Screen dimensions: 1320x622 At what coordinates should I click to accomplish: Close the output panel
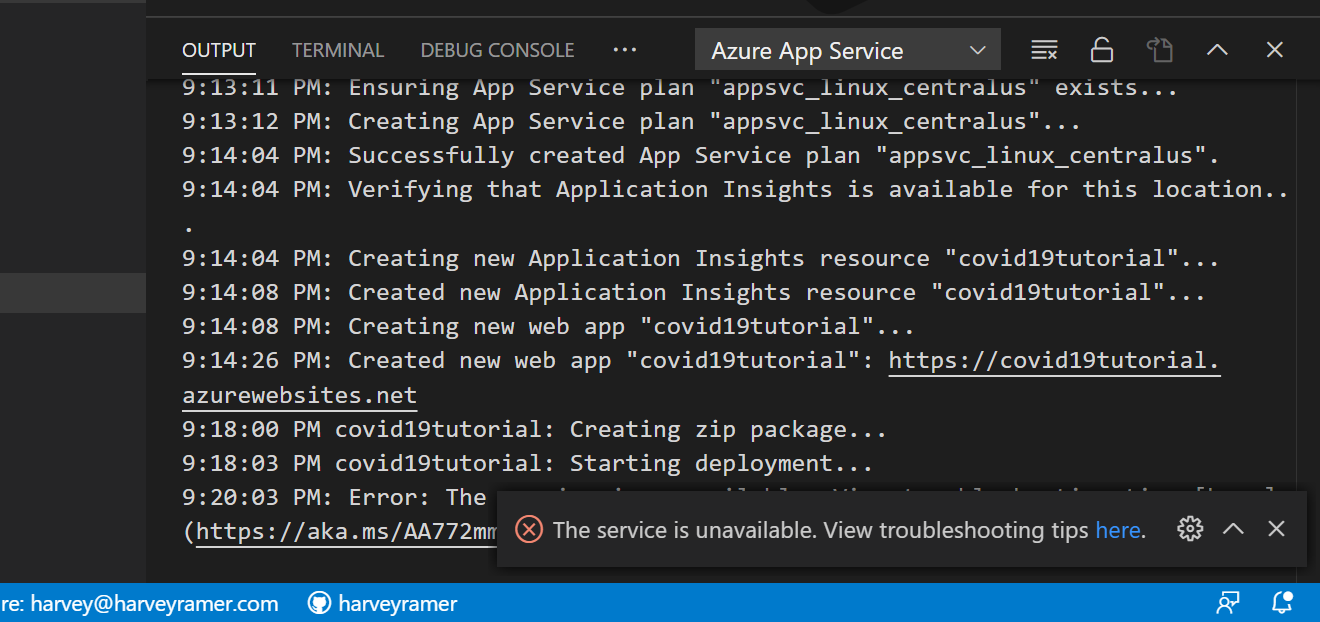point(1274,50)
